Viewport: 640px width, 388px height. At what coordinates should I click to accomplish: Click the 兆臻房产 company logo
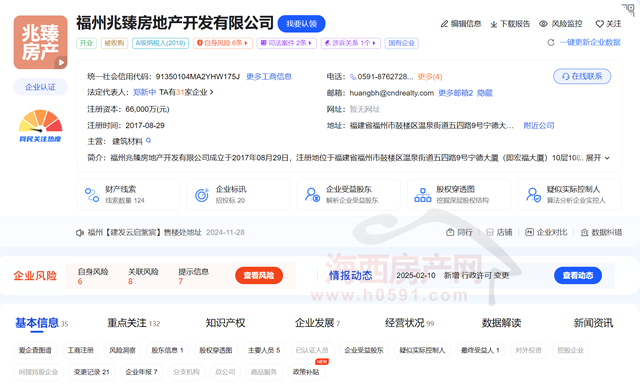[40, 42]
